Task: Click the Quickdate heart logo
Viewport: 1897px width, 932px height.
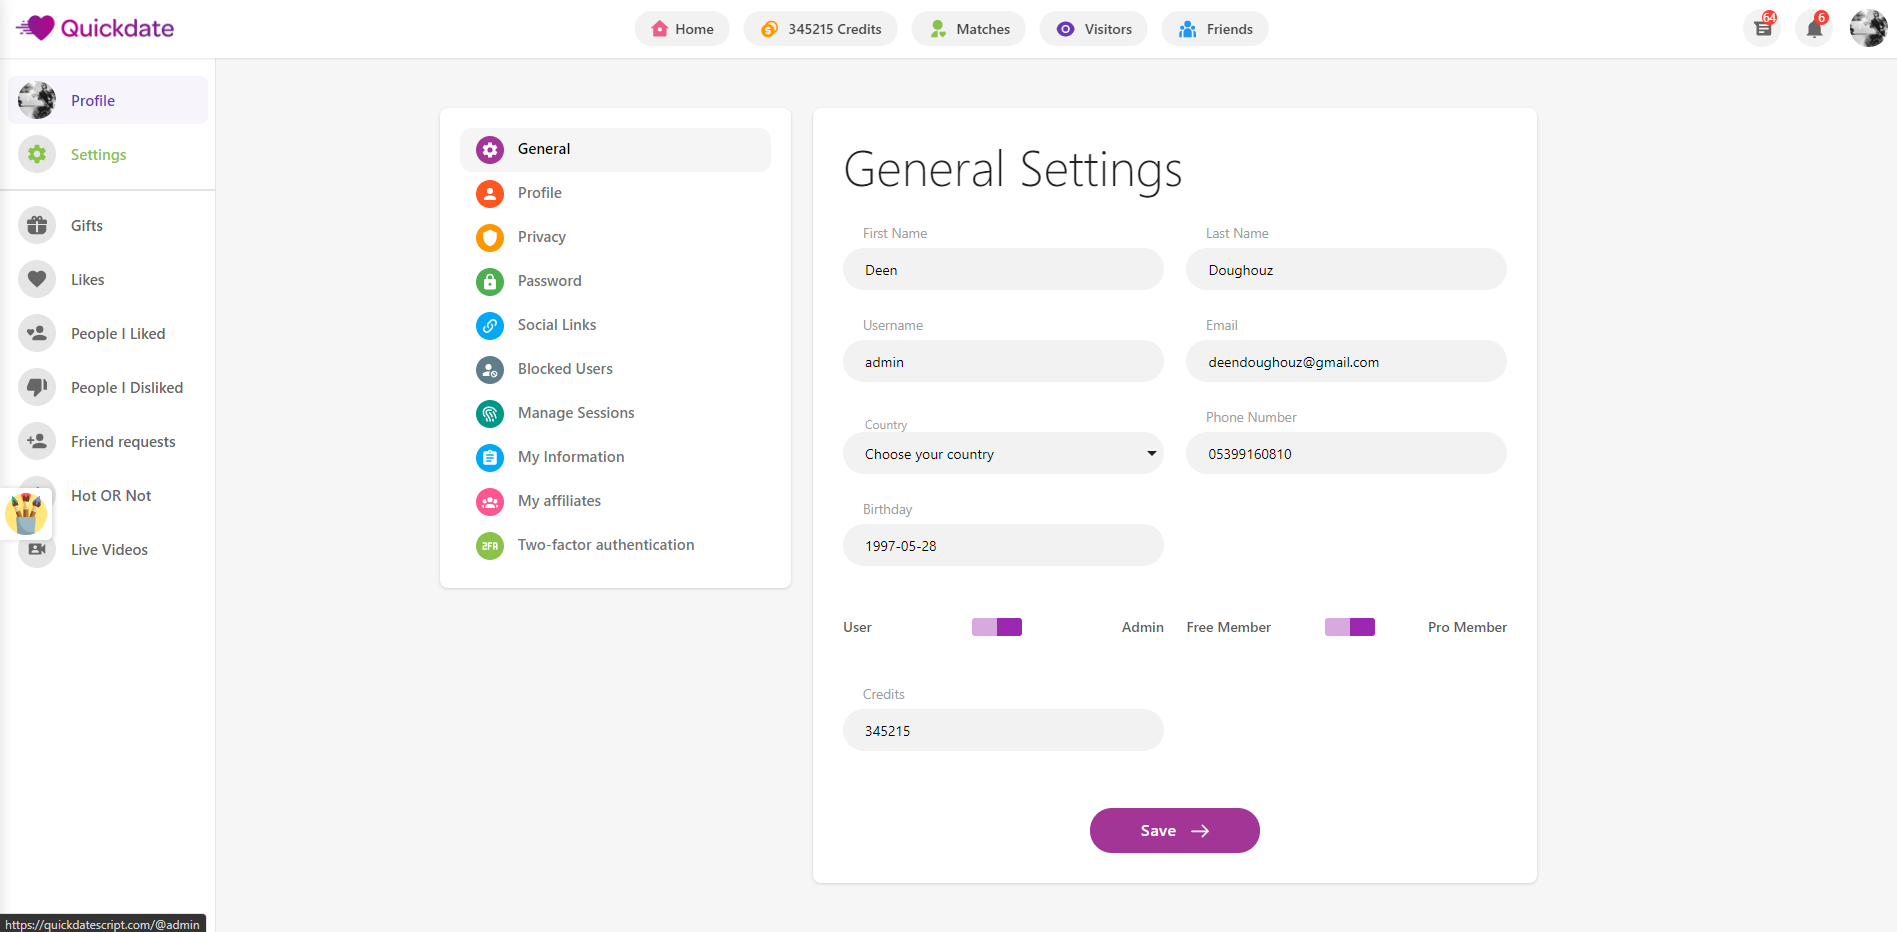Action: (38, 28)
